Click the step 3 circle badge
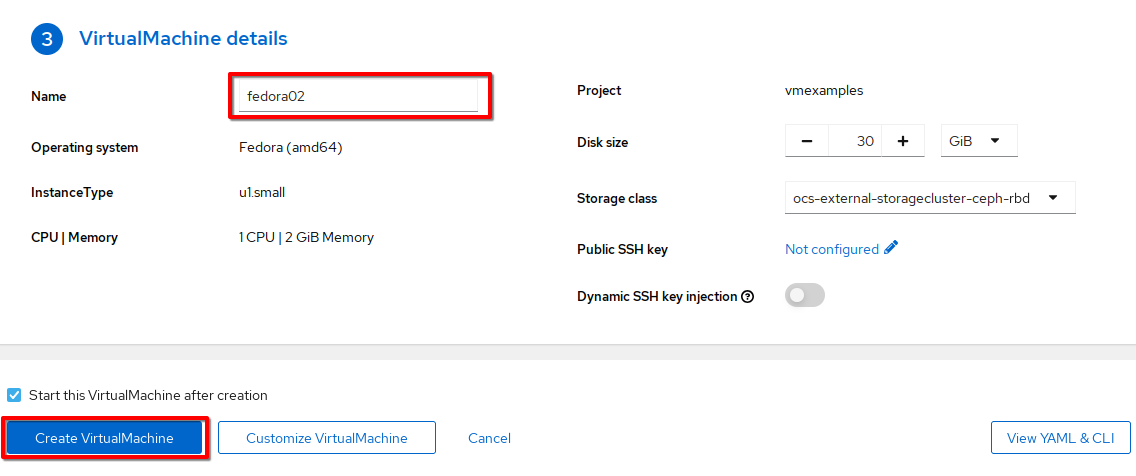 point(47,39)
